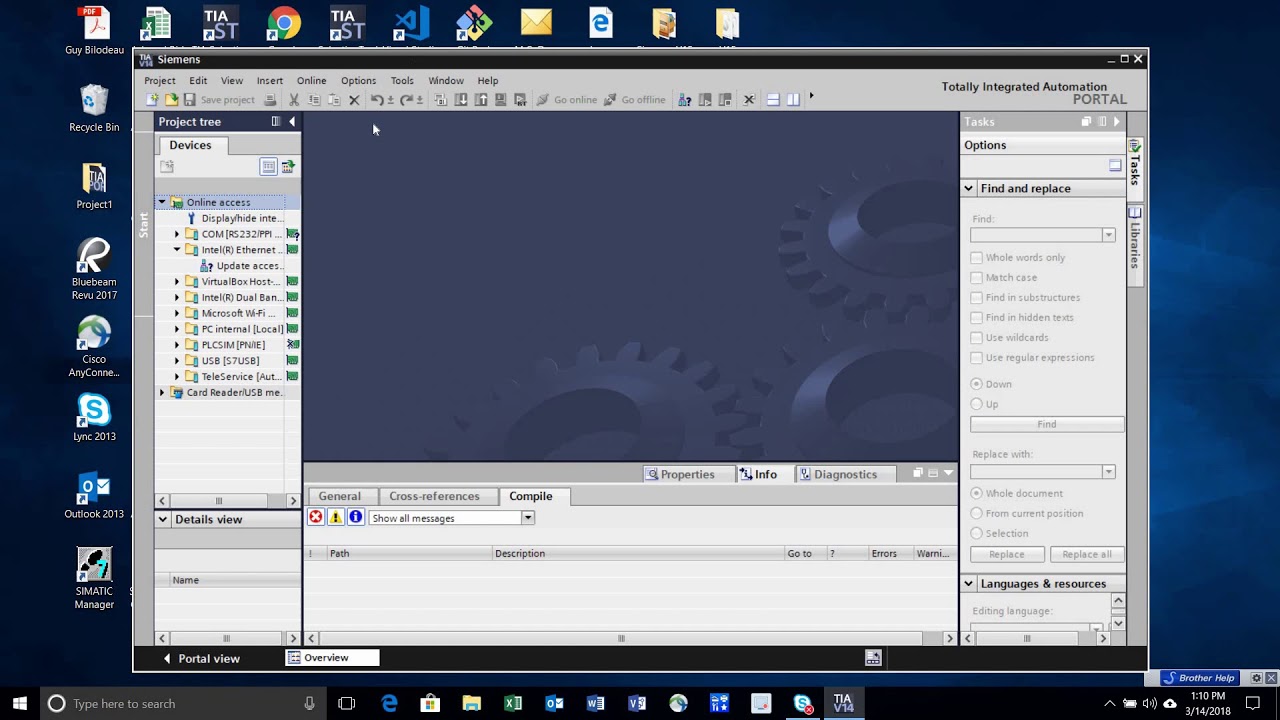This screenshot has width=1280, height=720.
Task: Select the Down search direction radio button
Action: point(977,384)
